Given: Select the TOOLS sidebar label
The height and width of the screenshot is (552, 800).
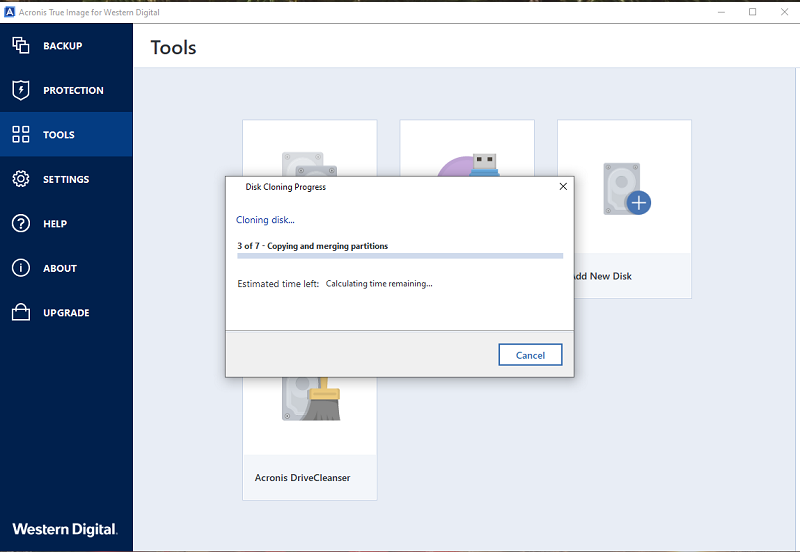Looking at the screenshot, I should click(59, 135).
